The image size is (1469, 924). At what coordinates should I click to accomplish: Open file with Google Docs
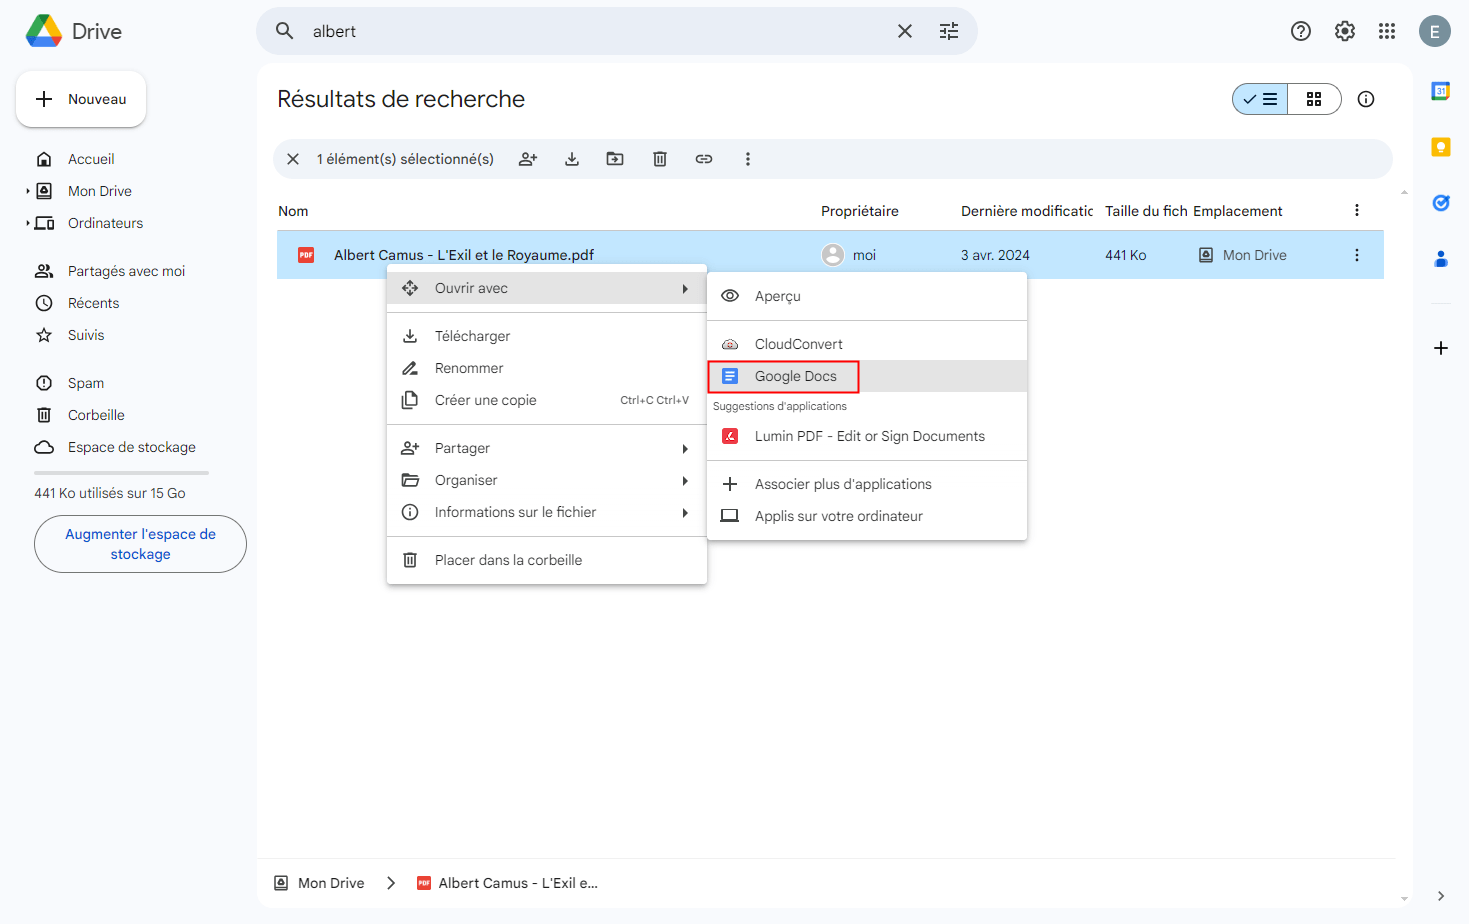coord(795,376)
